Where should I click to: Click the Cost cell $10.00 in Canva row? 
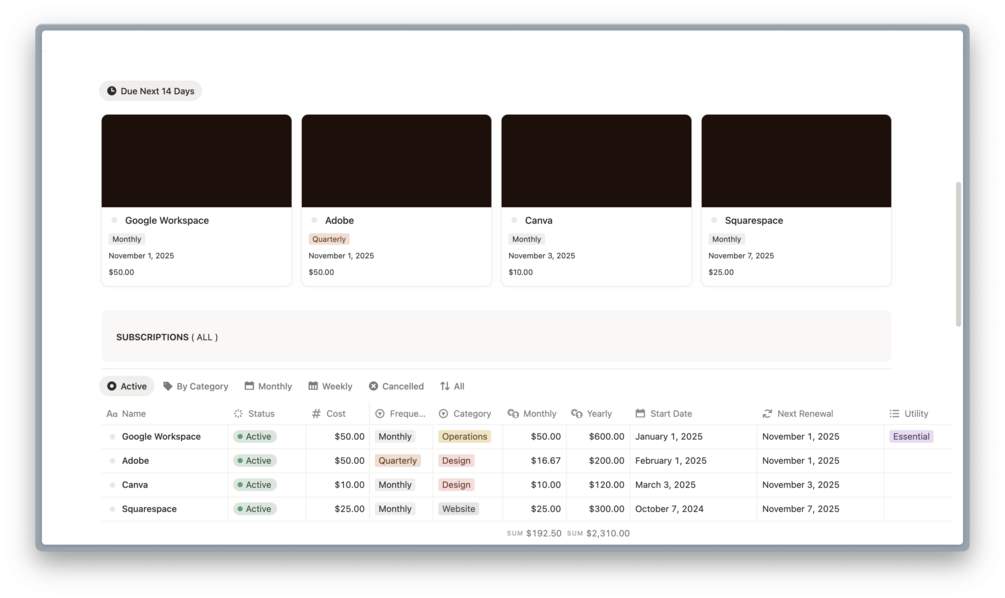[349, 485]
